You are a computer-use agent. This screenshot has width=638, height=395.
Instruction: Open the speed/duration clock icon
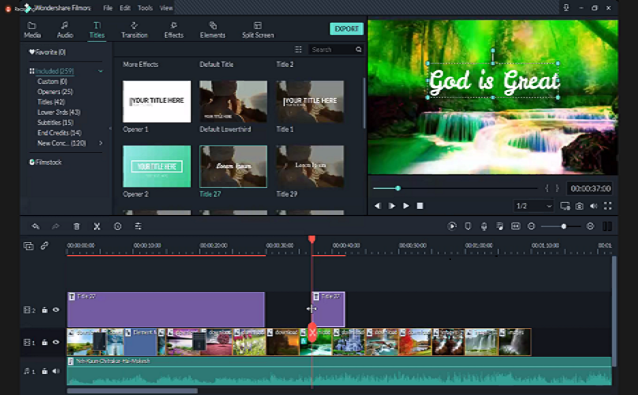tap(118, 226)
